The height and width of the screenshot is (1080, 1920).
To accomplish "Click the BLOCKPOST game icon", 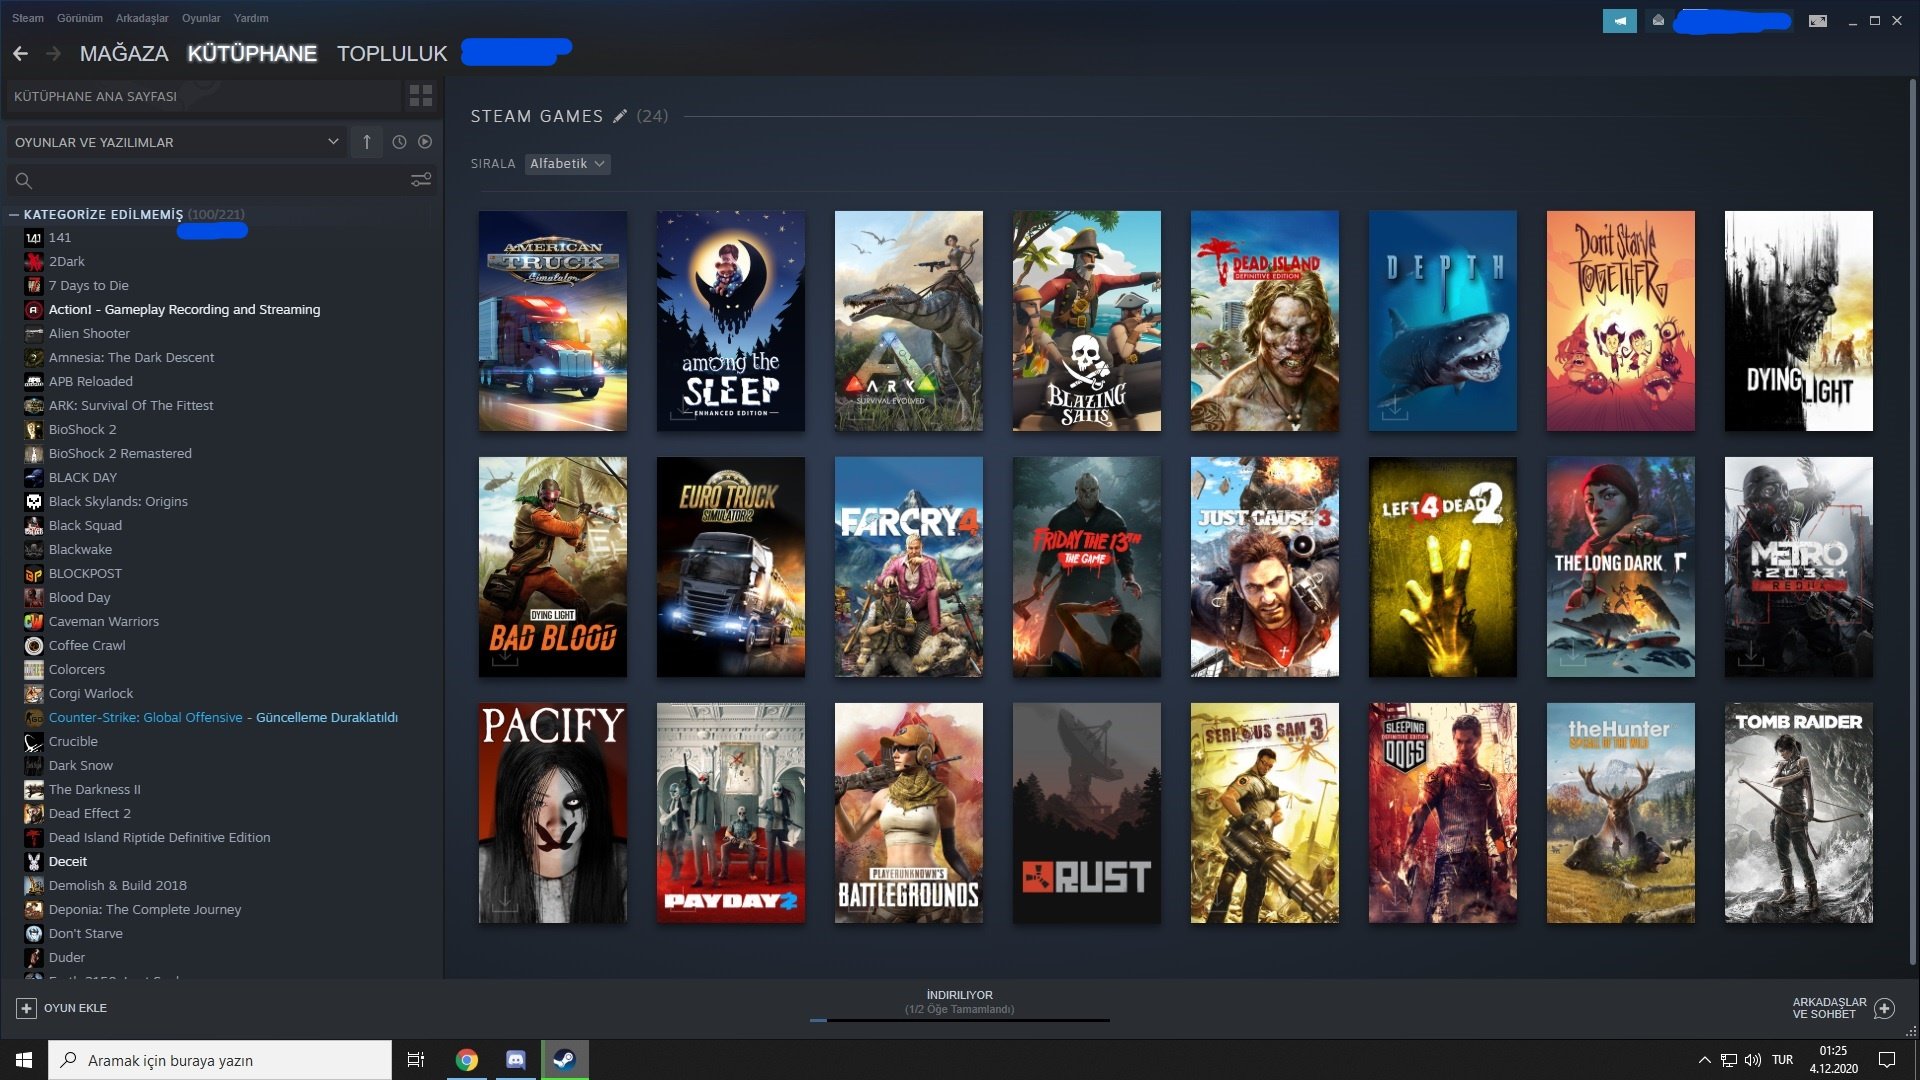I will pyautogui.click(x=33, y=574).
